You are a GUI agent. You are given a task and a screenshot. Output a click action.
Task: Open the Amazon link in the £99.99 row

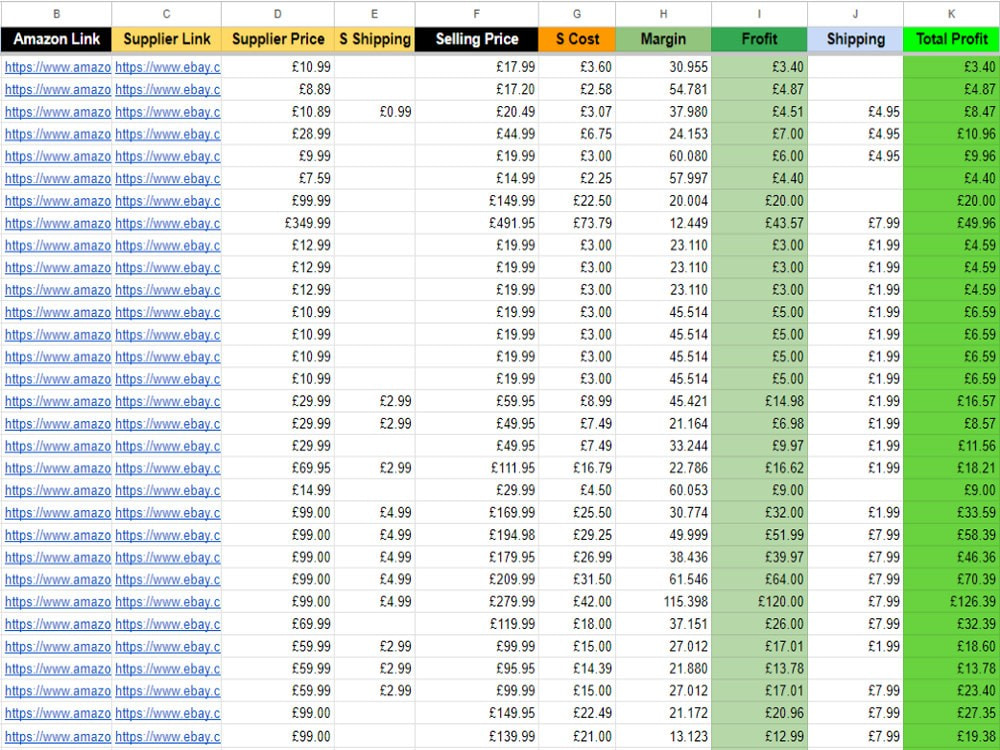pyautogui.click(x=57, y=201)
